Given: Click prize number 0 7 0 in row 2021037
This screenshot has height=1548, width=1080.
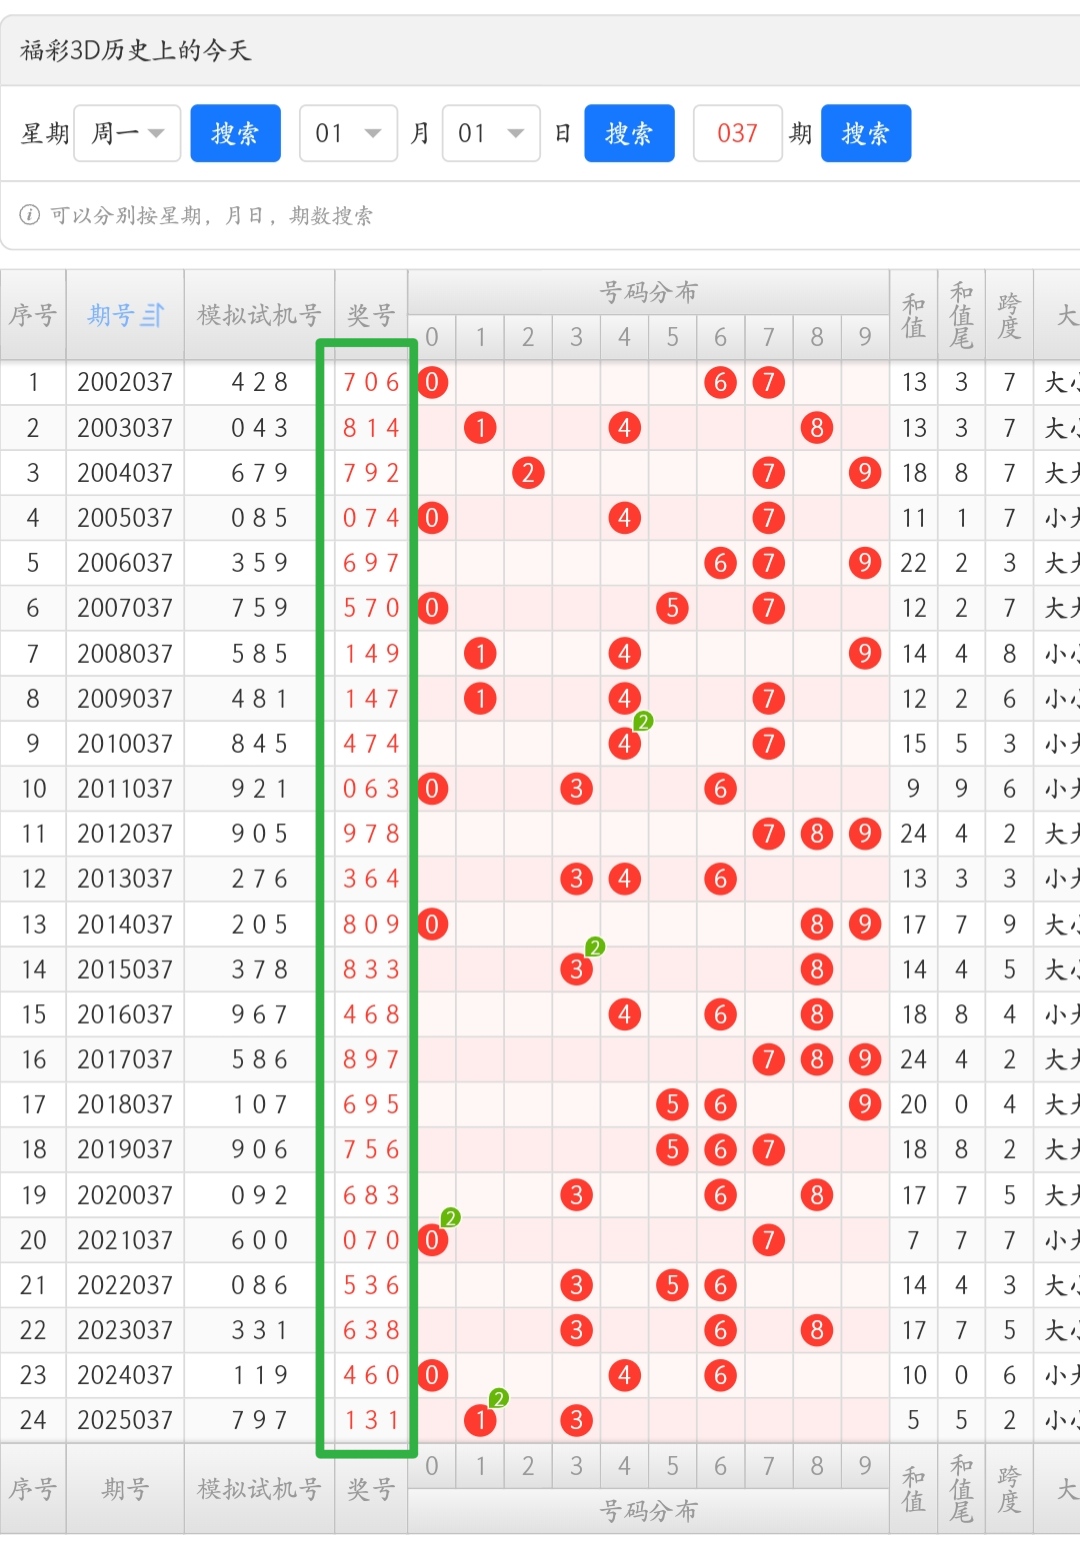Looking at the screenshot, I should click(371, 1240).
